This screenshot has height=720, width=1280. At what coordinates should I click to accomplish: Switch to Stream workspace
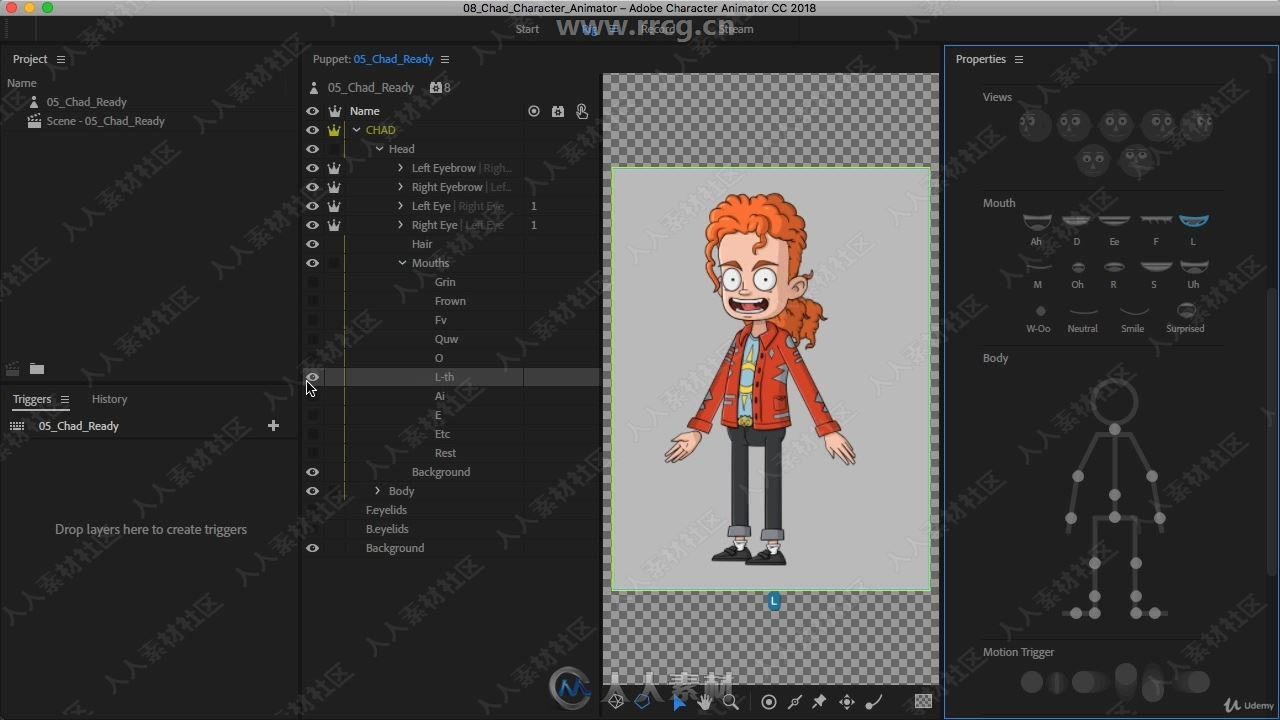tap(736, 29)
